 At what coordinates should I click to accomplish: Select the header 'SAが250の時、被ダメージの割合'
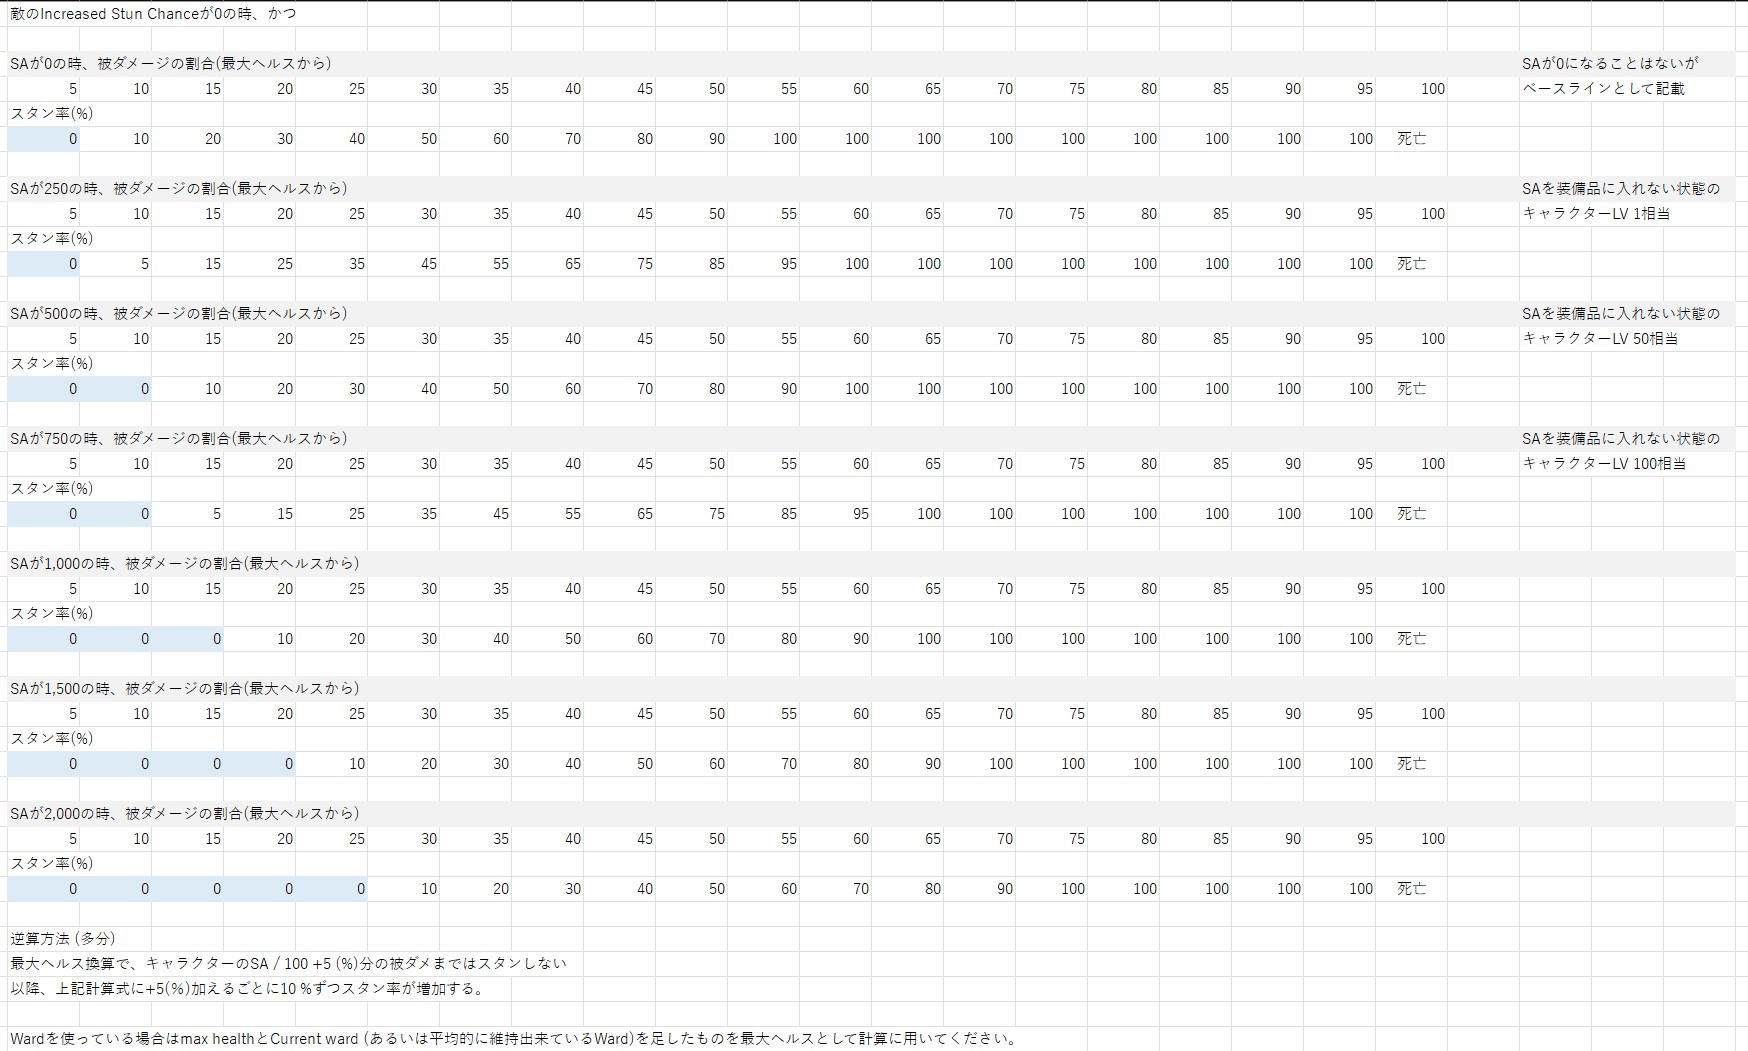179,188
